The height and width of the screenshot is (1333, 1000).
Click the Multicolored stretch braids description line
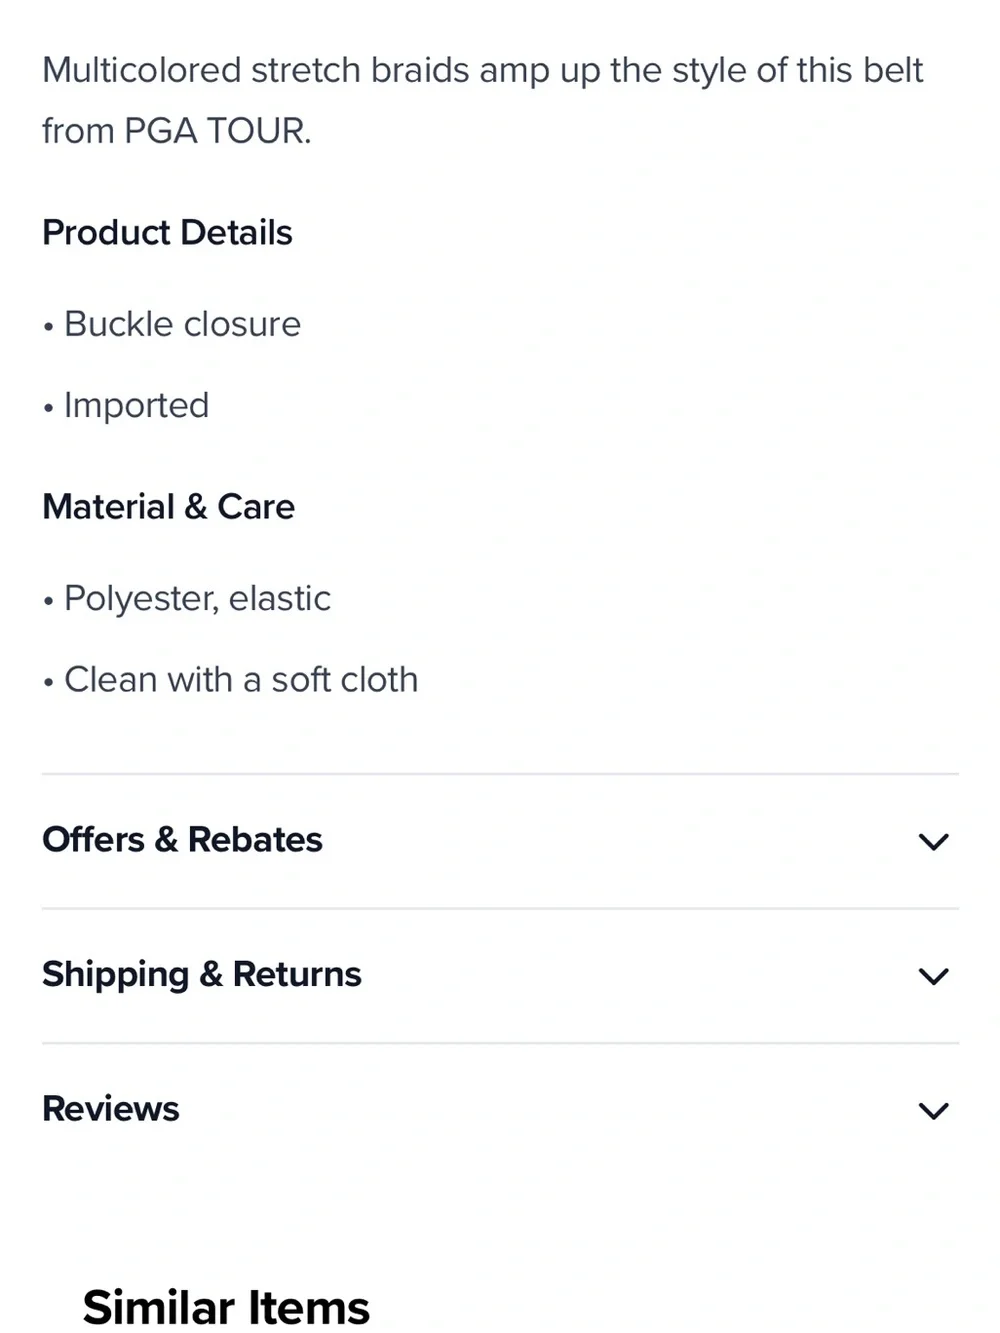click(482, 71)
